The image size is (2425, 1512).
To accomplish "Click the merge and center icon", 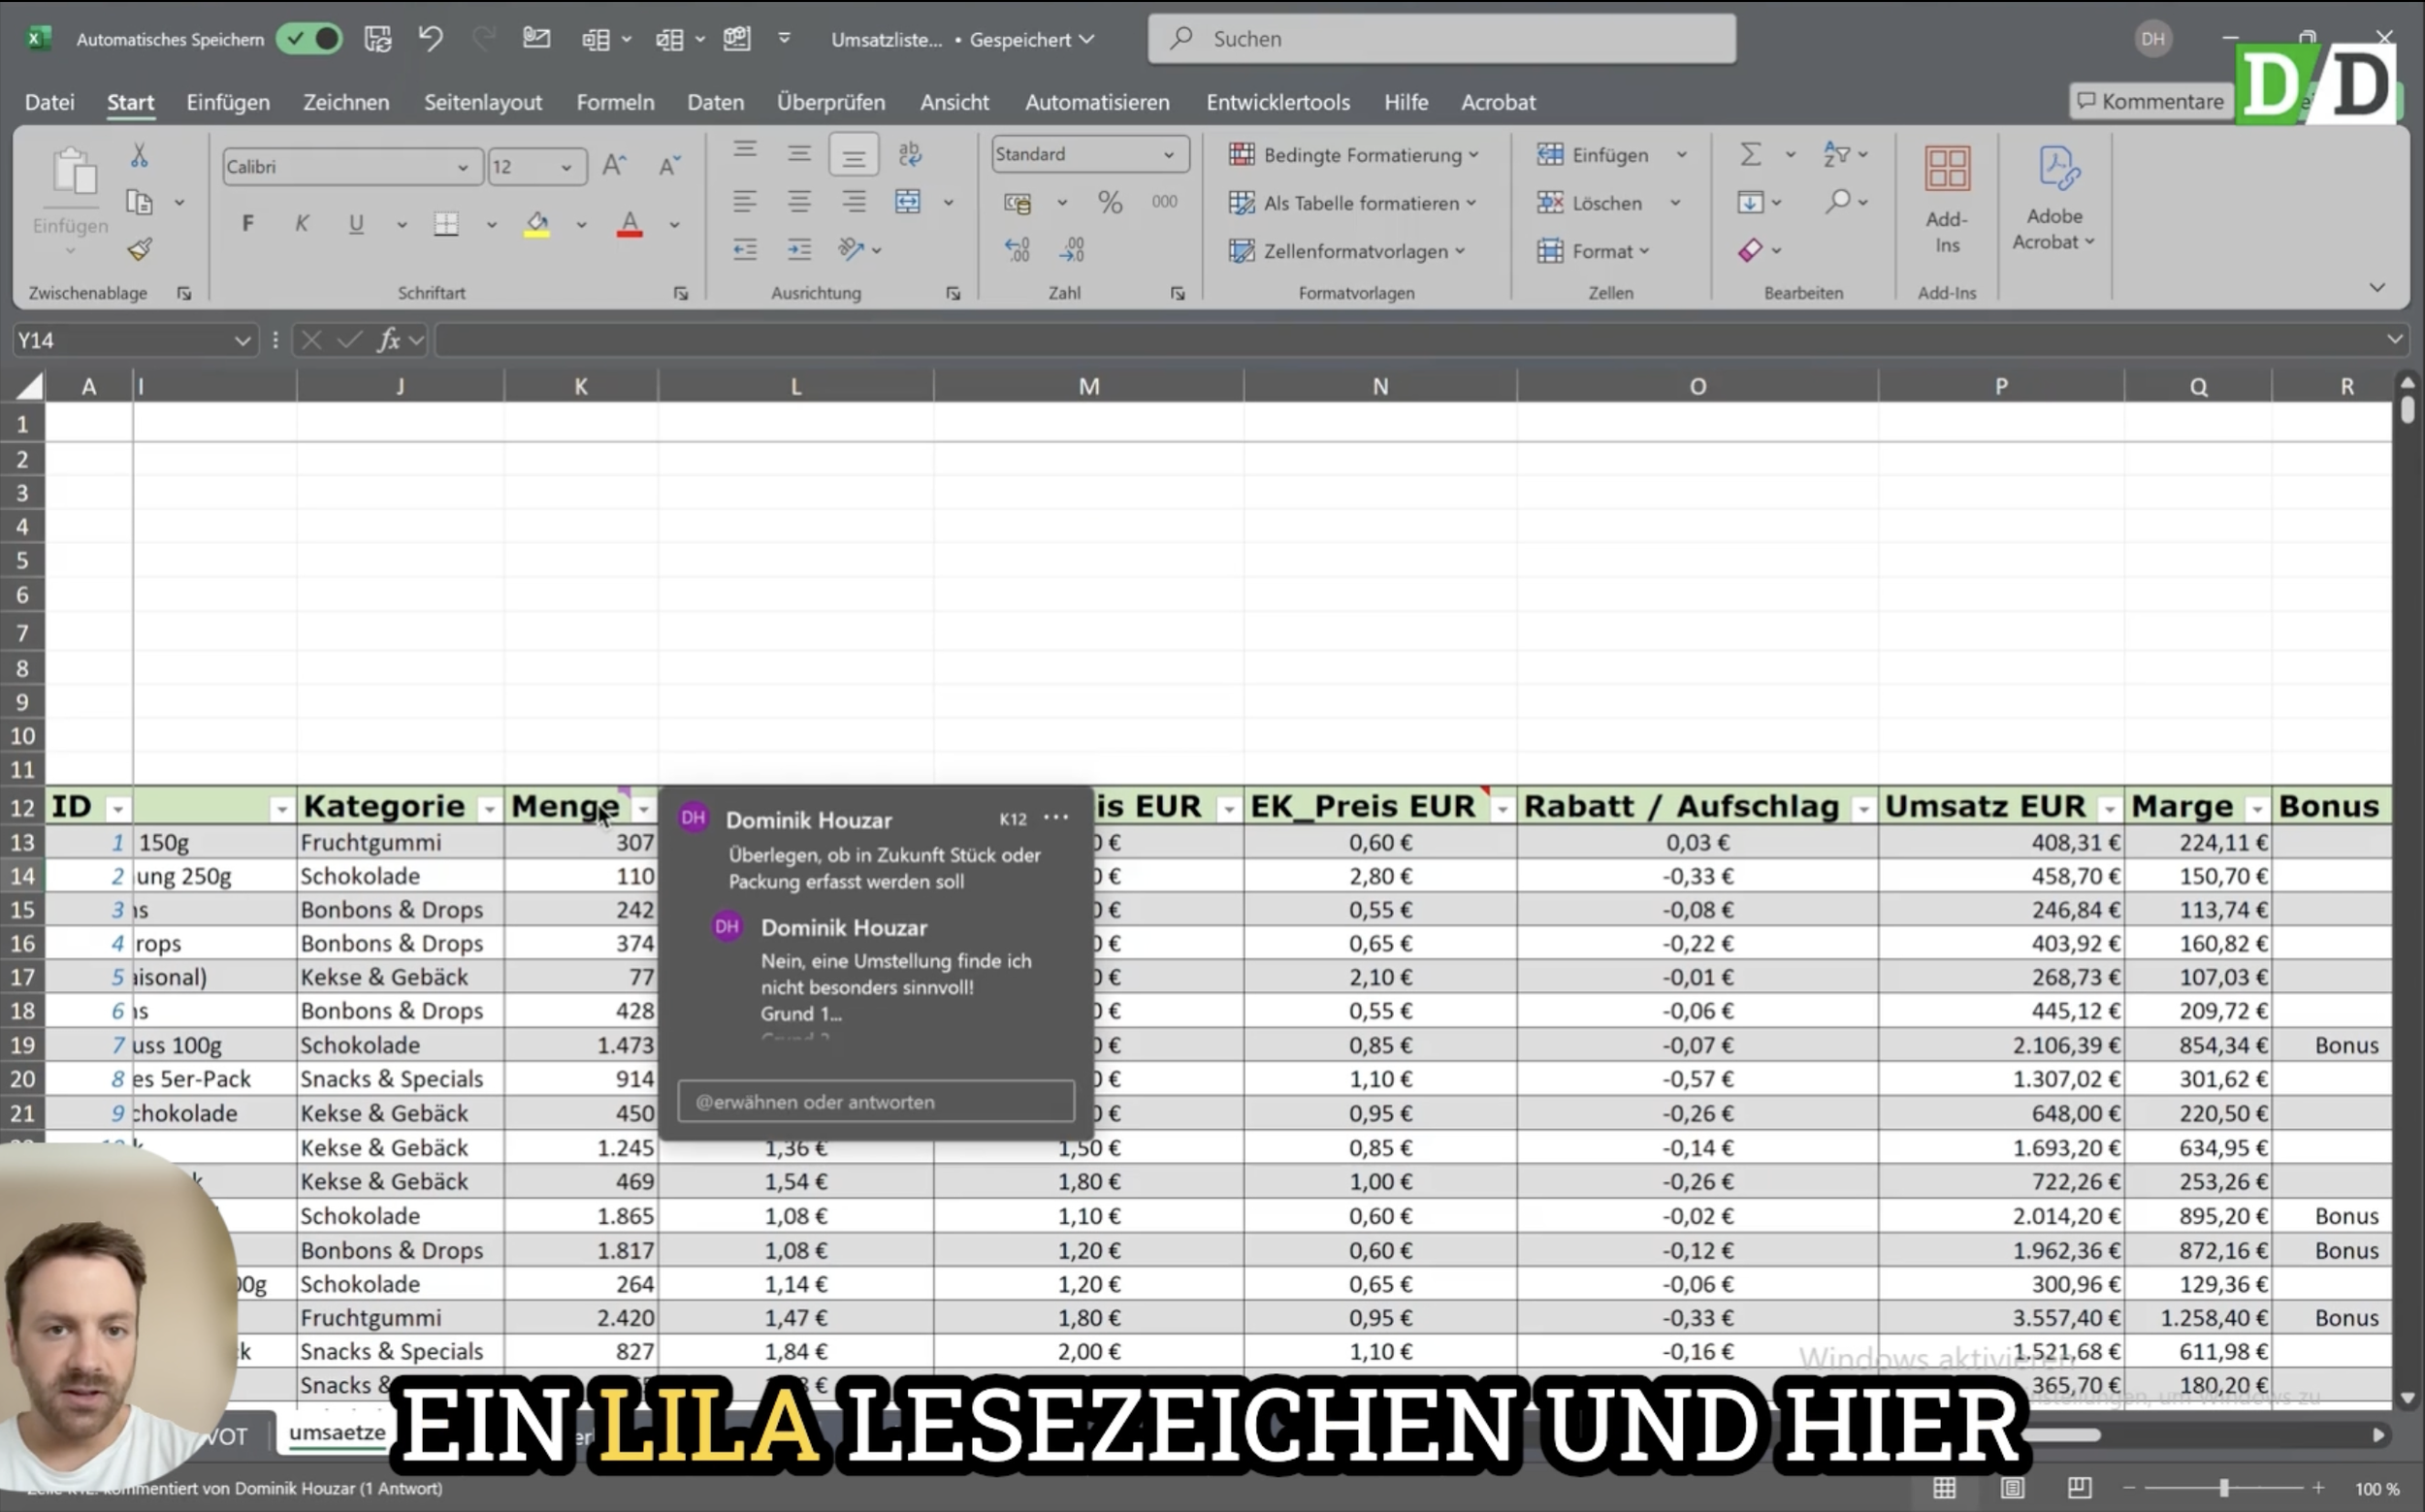I will (908, 202).
